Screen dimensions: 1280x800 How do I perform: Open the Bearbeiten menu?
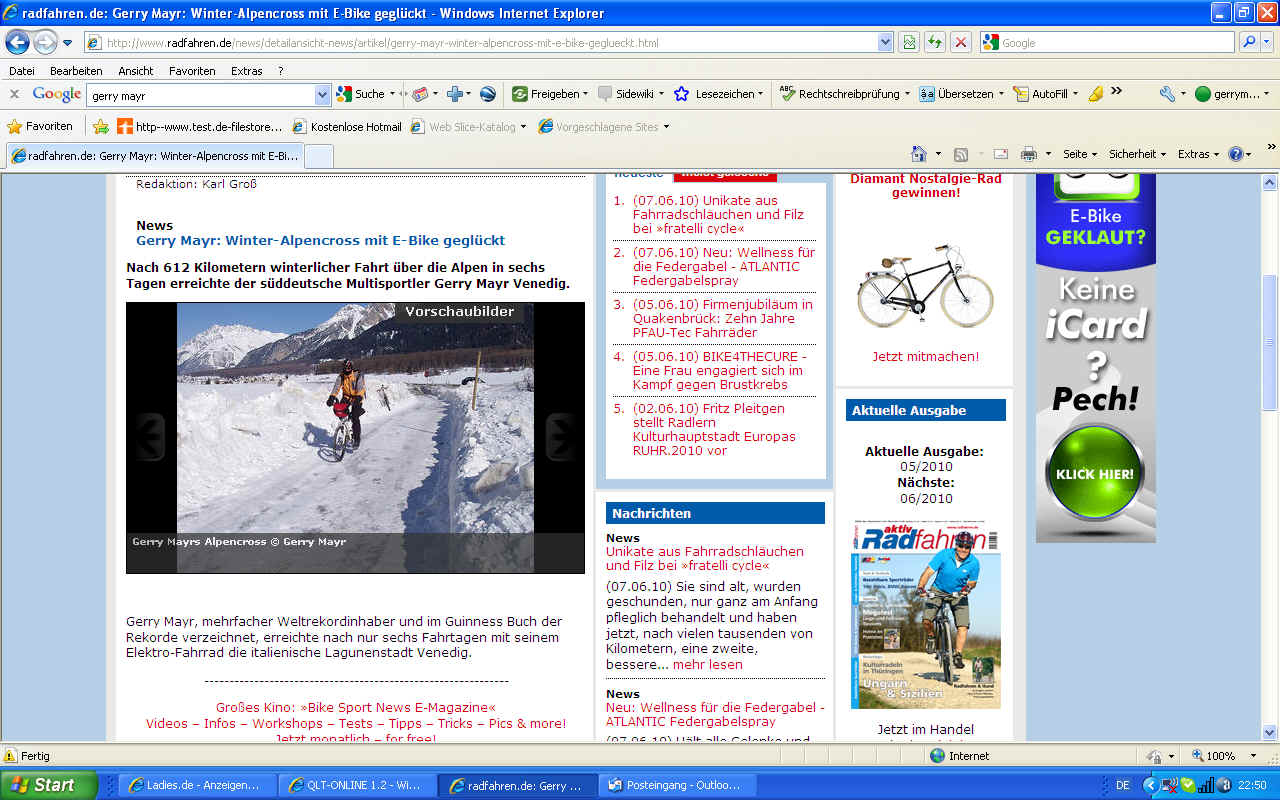[76, 71]
